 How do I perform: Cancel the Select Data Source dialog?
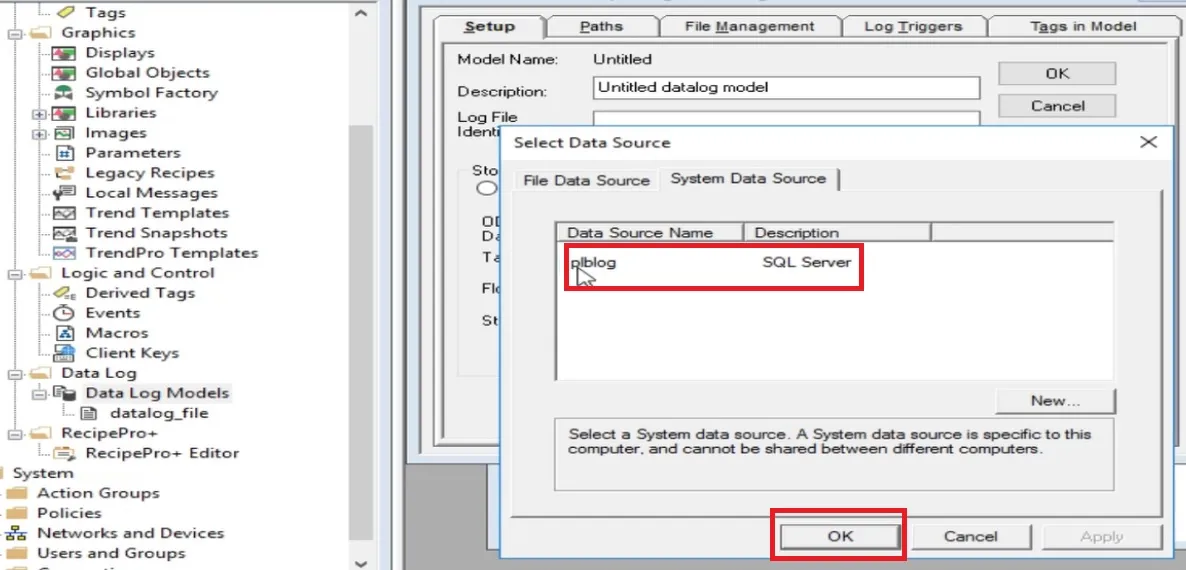point(970,537)
